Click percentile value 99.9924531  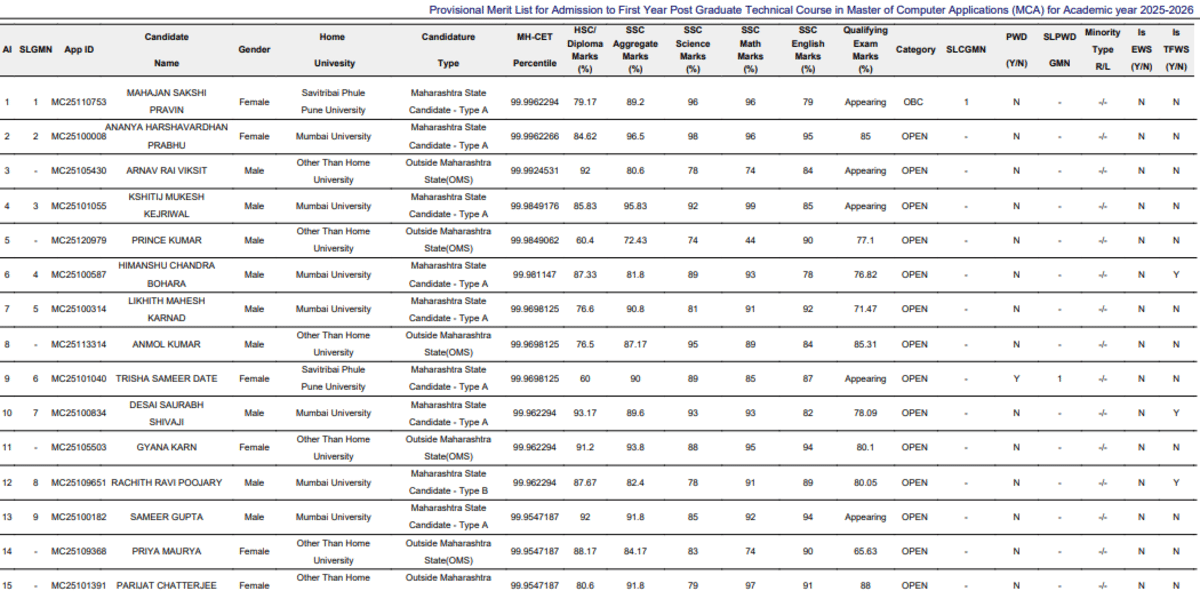tap(534, 171)
